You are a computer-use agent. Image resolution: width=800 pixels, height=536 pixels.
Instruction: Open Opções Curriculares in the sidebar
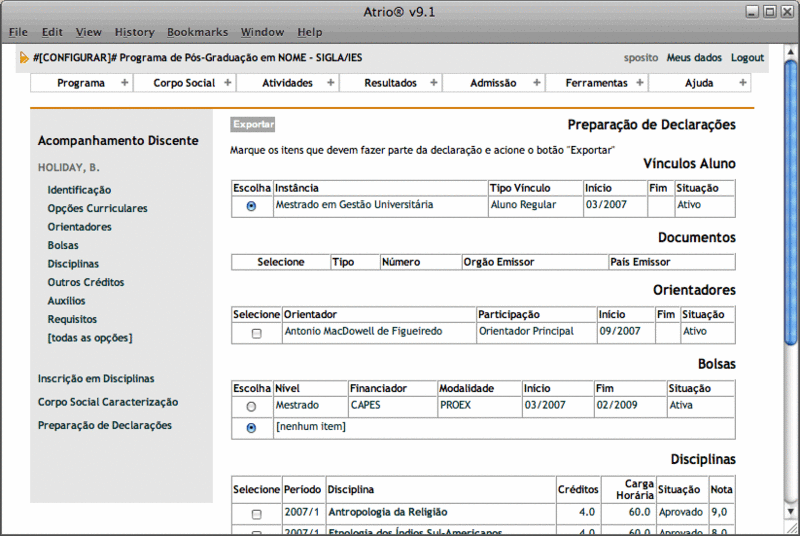coord(97,208)
